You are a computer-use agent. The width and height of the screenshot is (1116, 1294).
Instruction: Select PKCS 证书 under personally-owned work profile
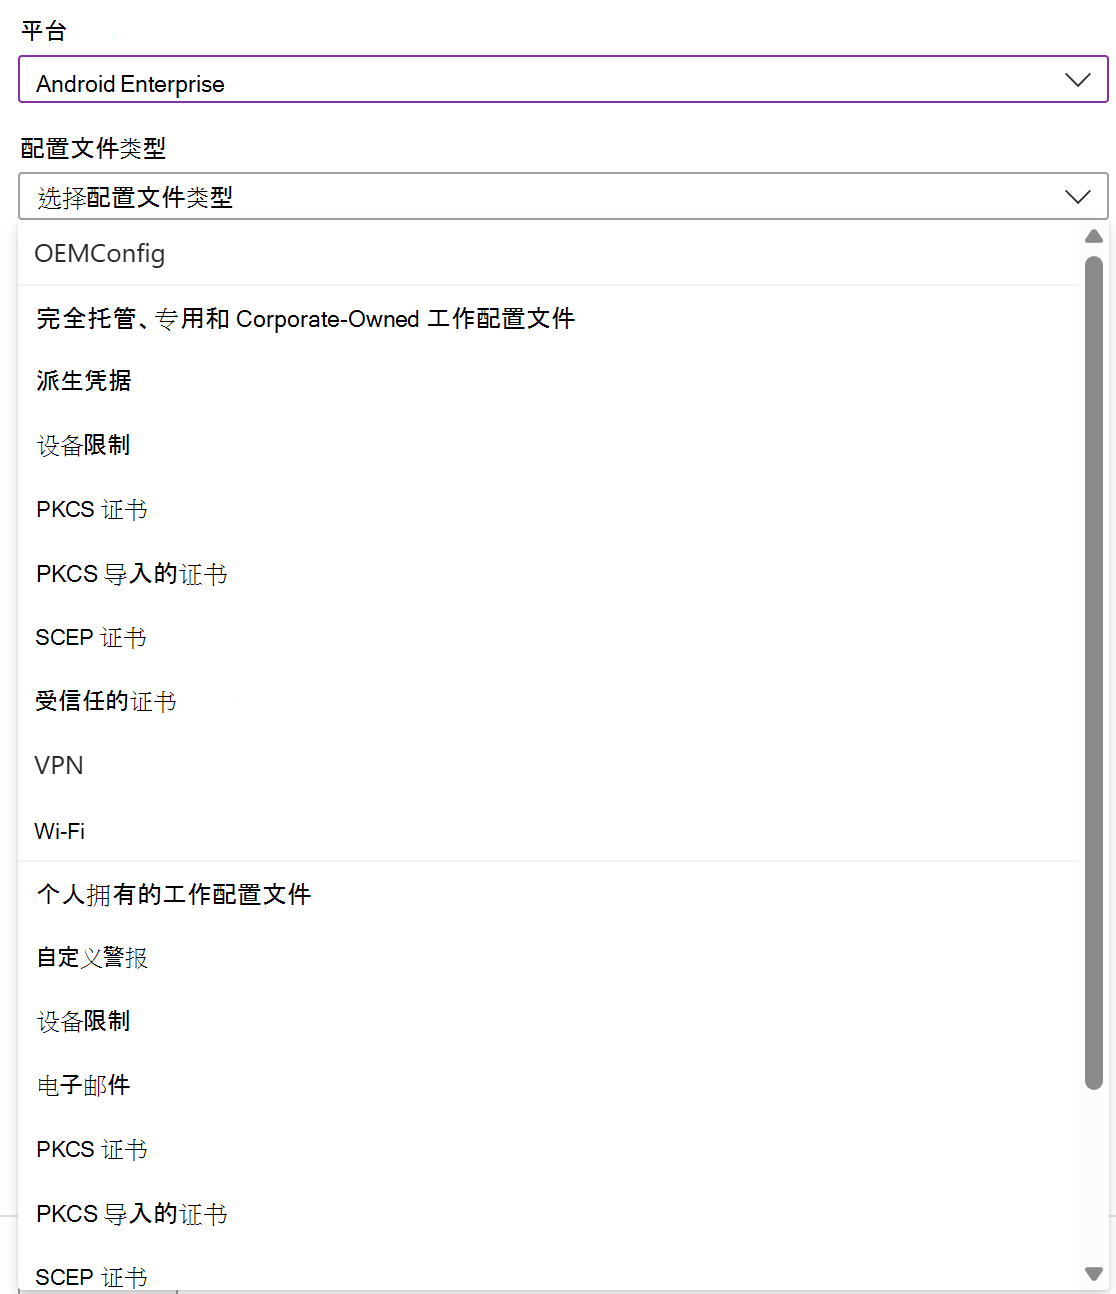pyautogui.click(x=549, y=1149)
